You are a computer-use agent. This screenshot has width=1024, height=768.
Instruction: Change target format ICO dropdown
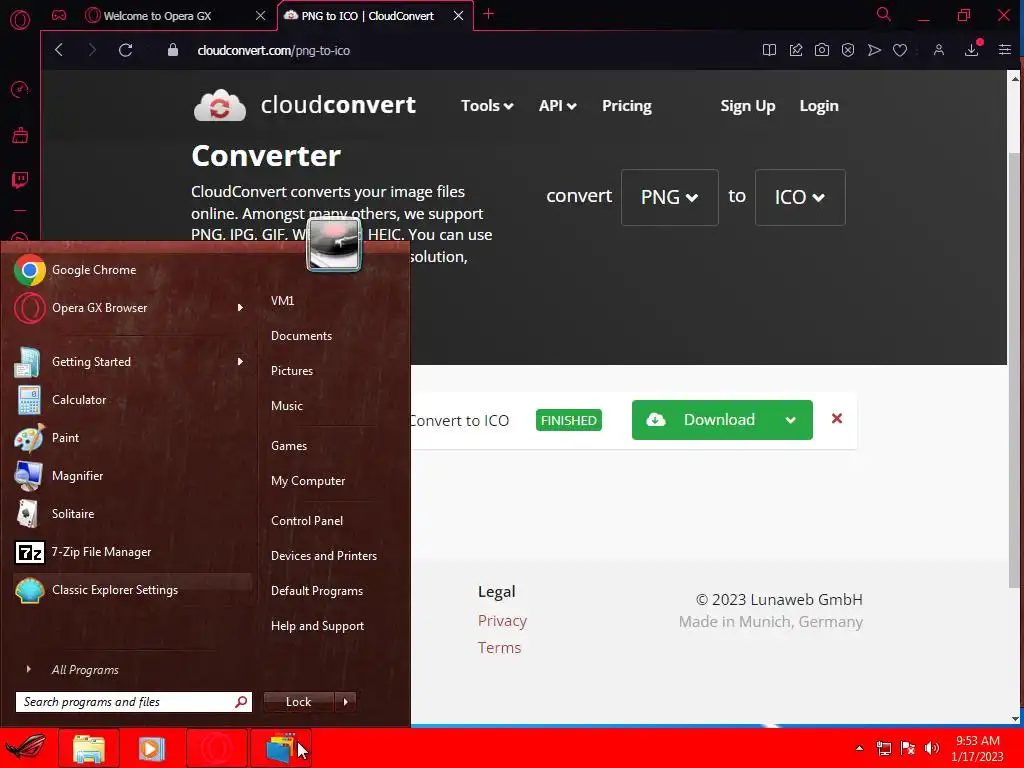(800, 197)
